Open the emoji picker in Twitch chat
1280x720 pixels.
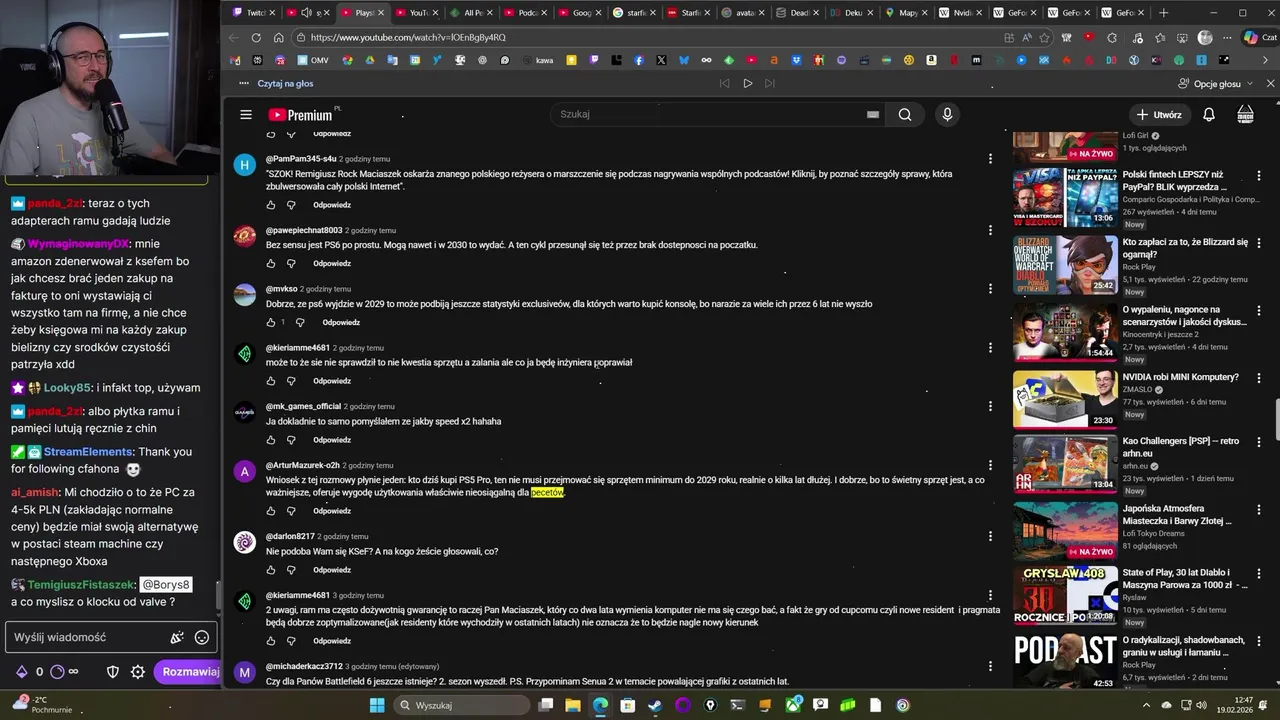coord(202,637)
